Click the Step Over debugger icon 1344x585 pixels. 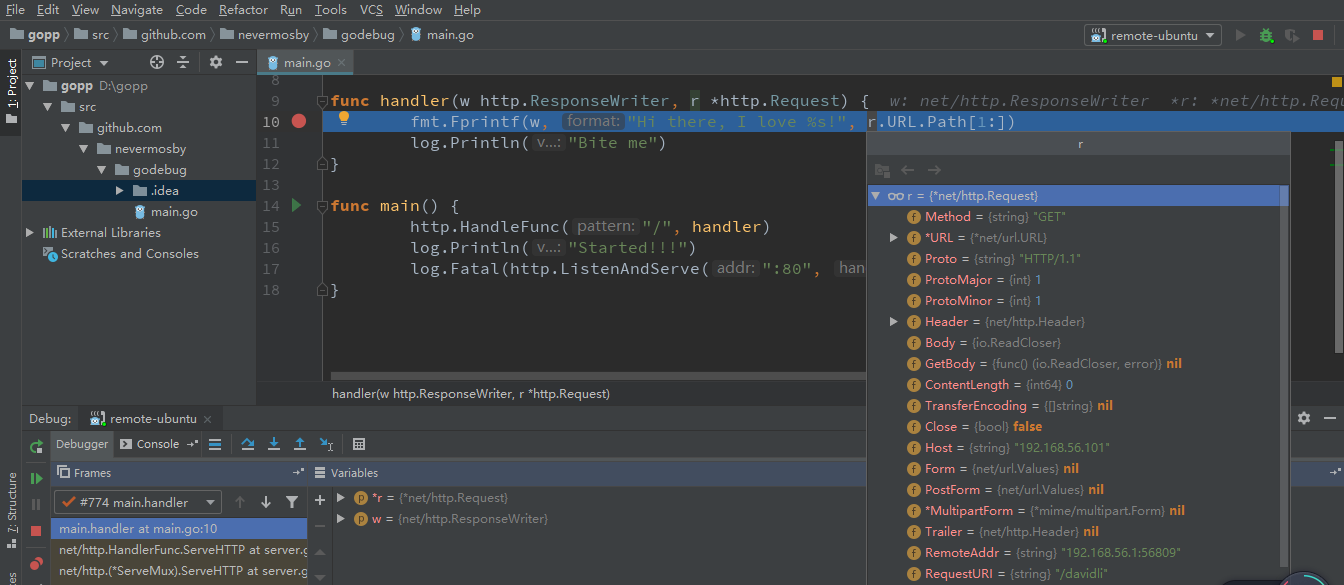pos(248,444)
